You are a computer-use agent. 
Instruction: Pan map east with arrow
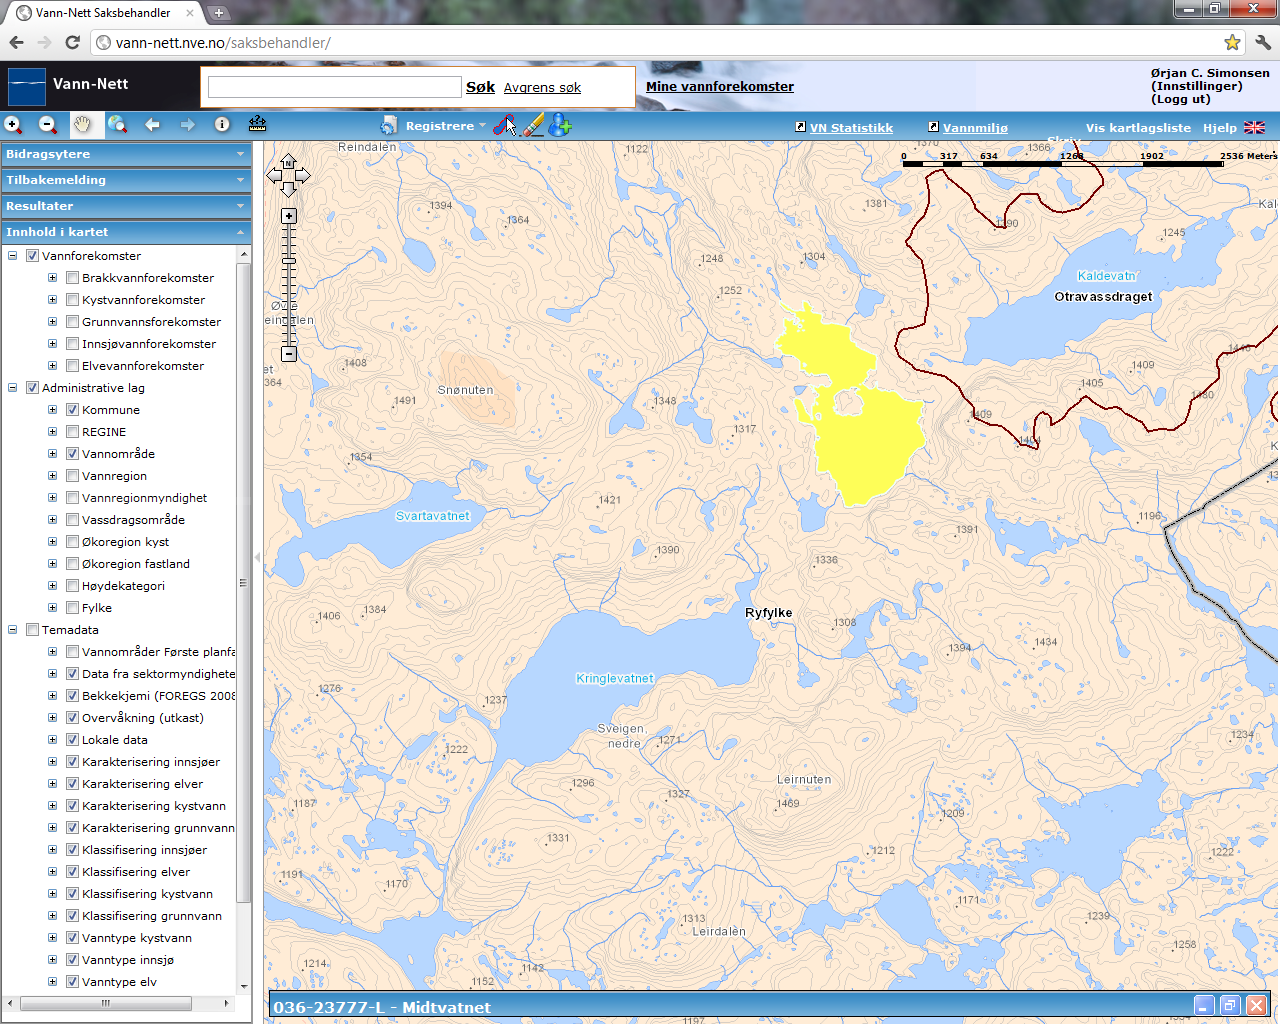(302, 175)
